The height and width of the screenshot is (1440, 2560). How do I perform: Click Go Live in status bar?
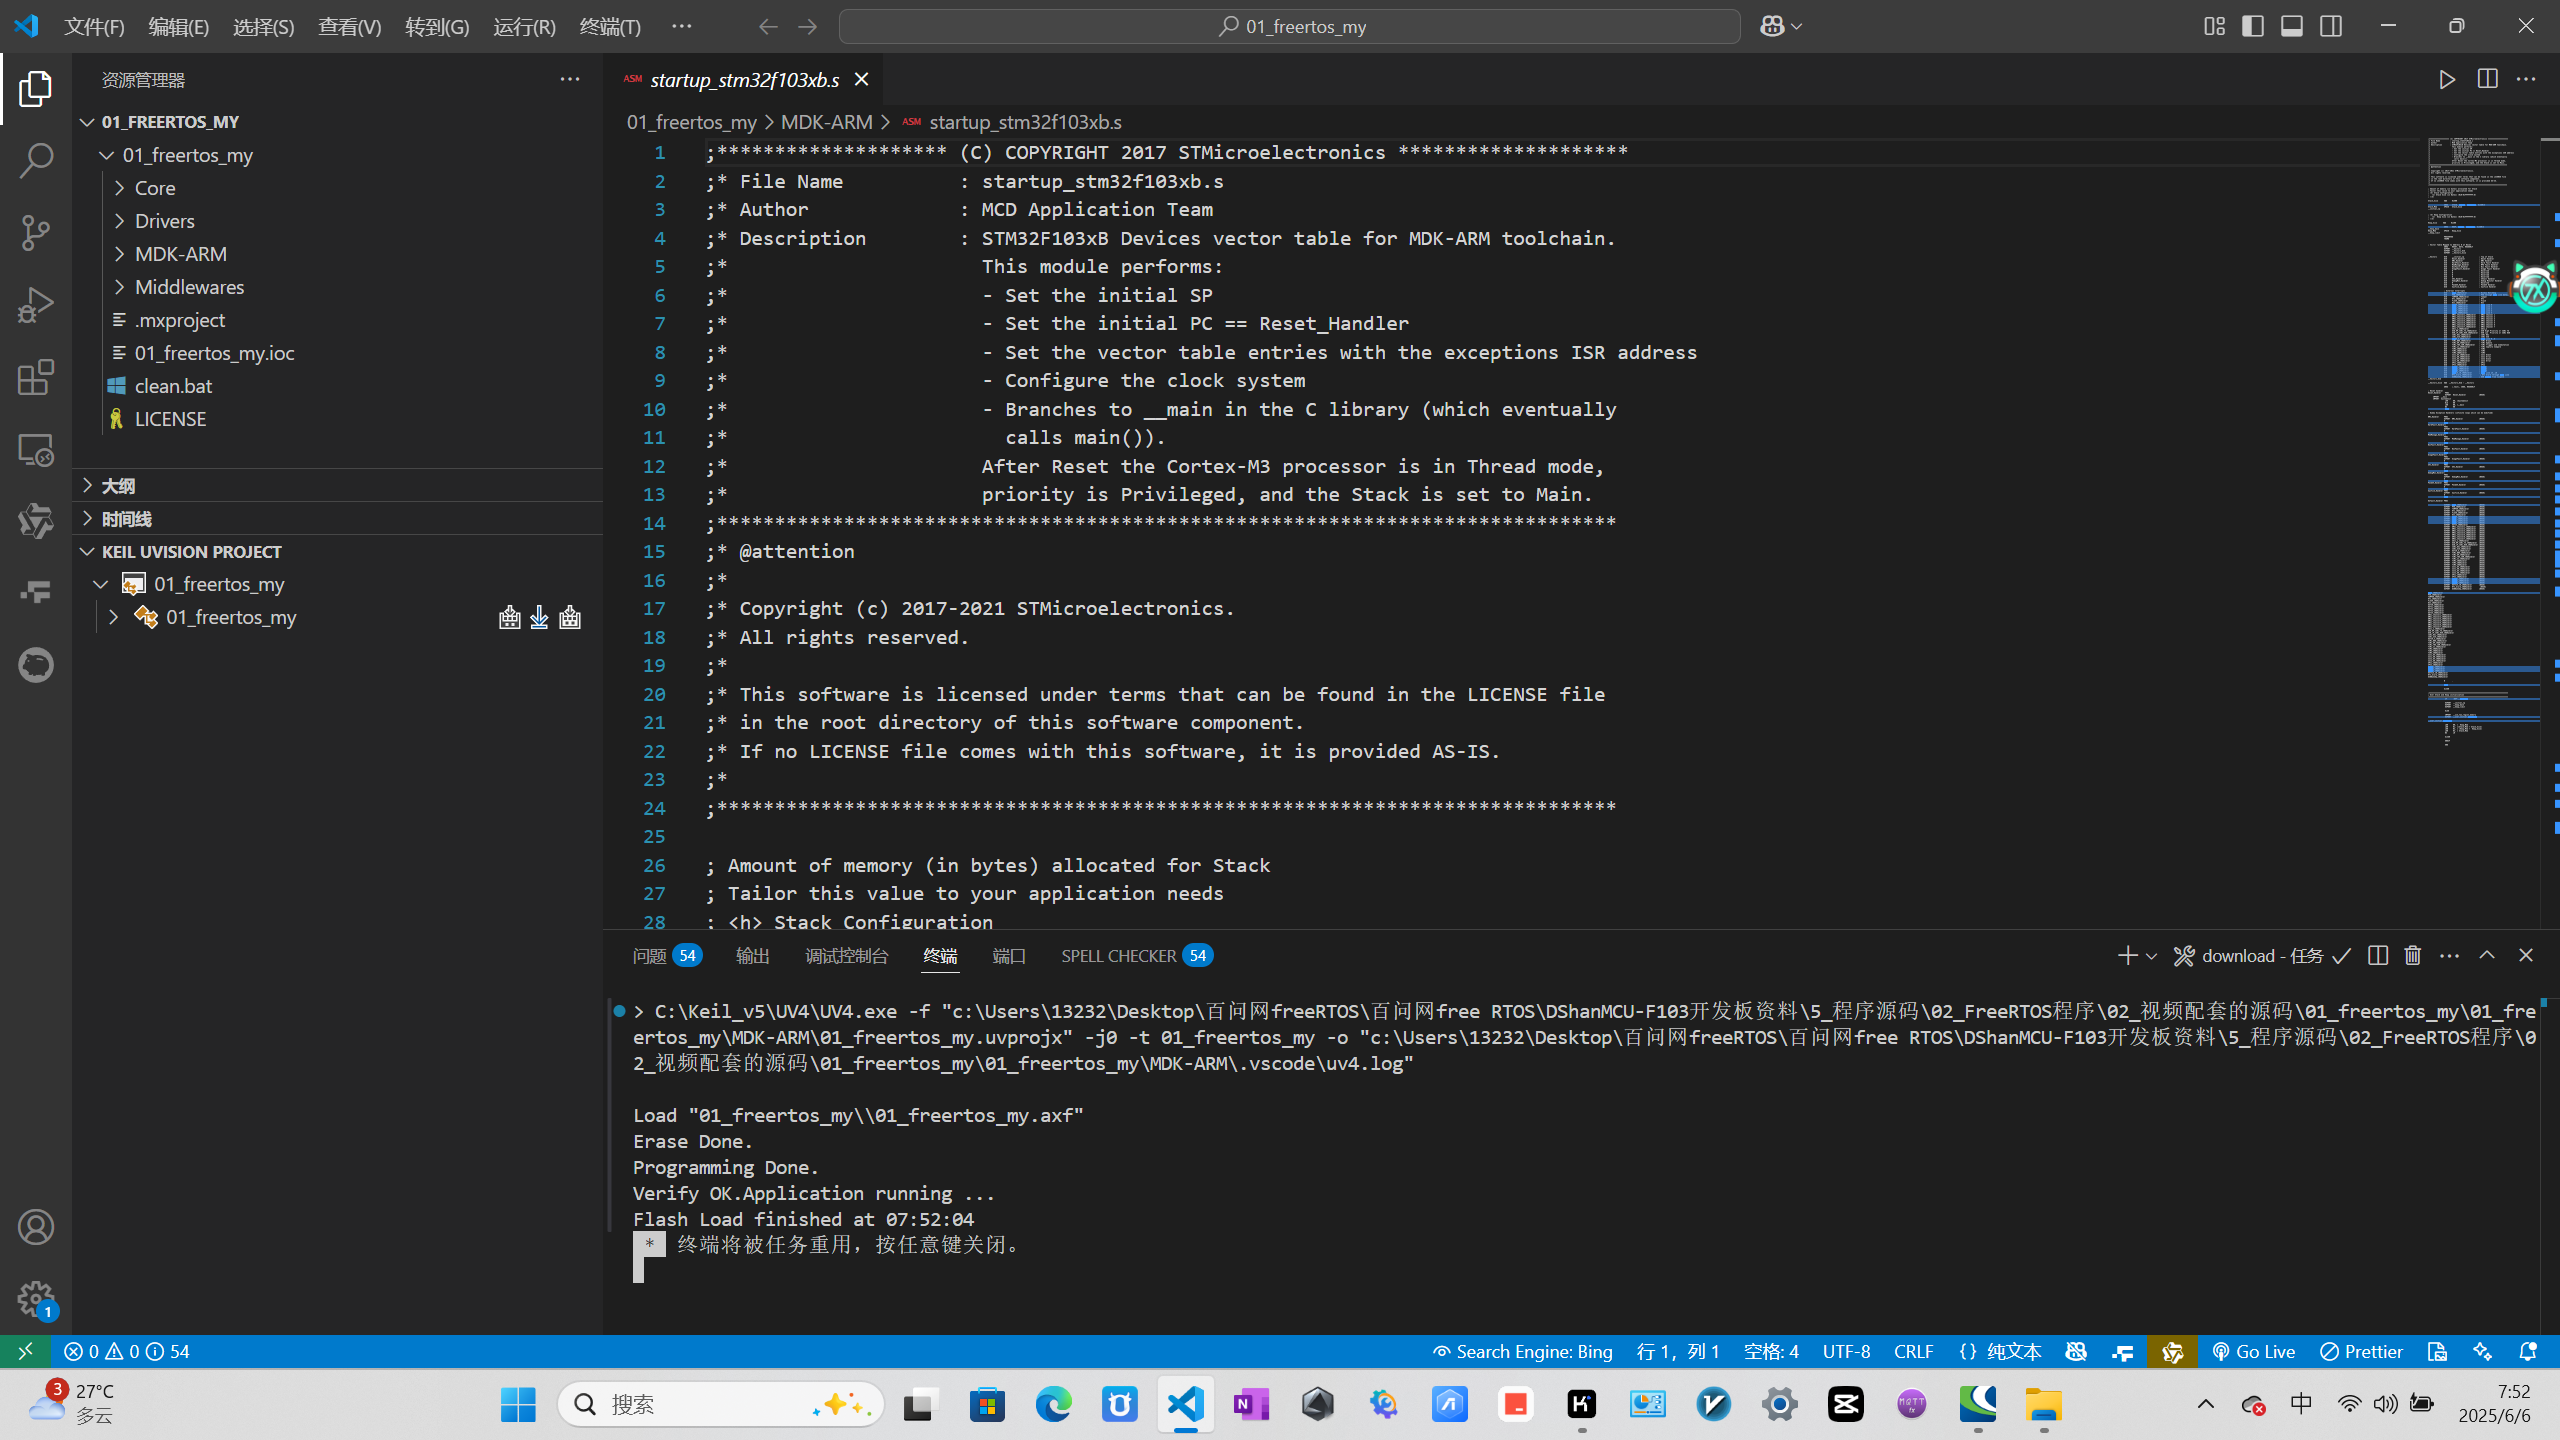coord(2253,1352)
